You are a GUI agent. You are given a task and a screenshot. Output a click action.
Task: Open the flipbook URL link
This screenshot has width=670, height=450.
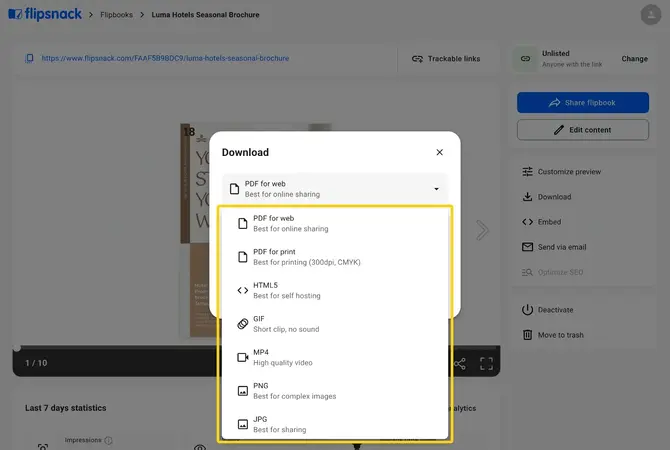(165, 58)
